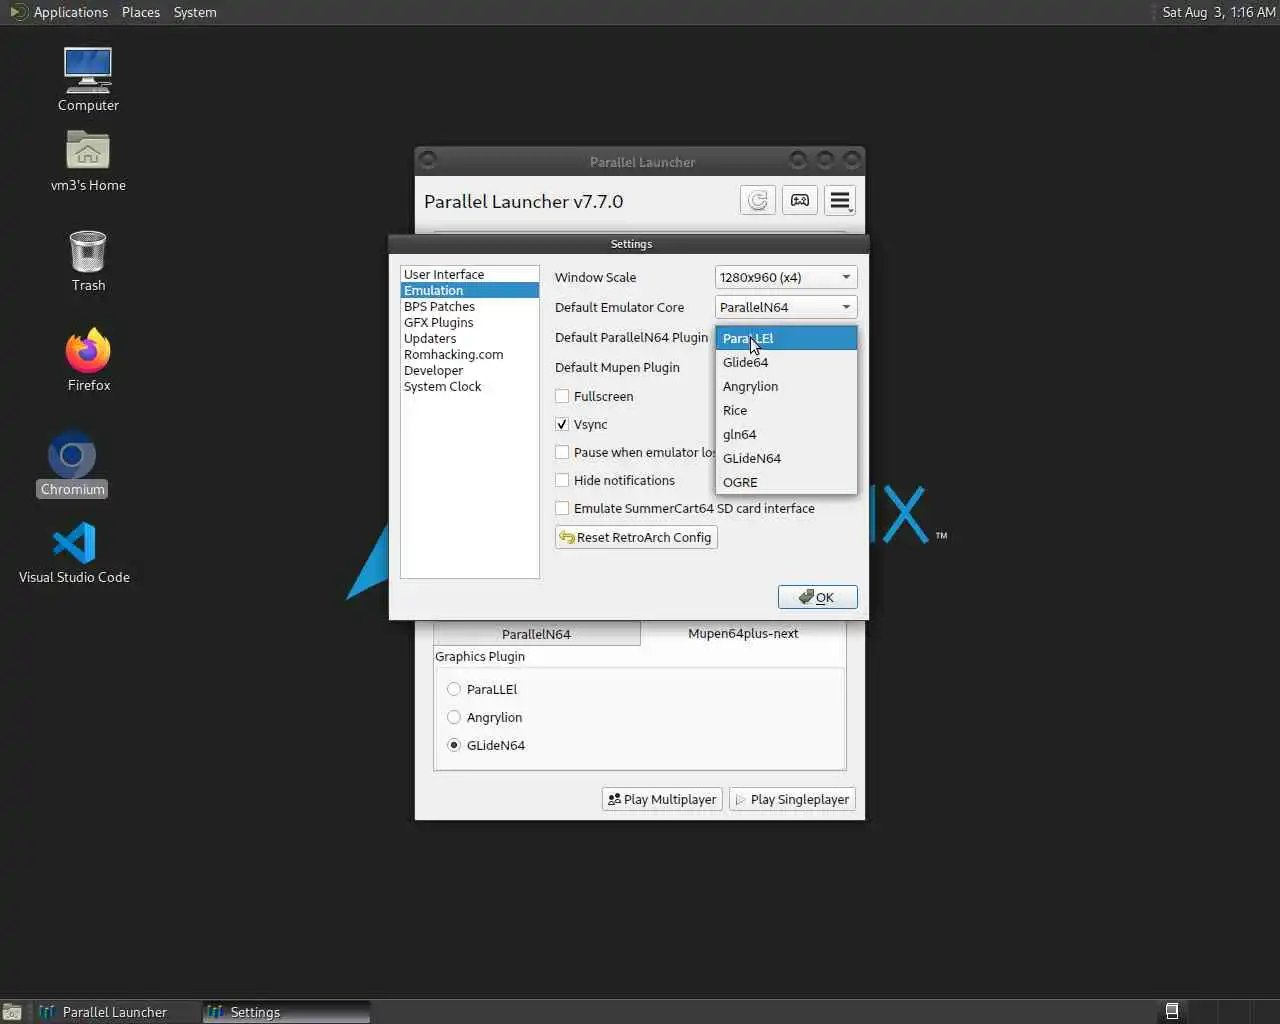This screenshot has height=1024, width=1280.
Task: Open hamburger menu in Parallel Launcher
Action: pyautogui.click(x=840, y=200)
